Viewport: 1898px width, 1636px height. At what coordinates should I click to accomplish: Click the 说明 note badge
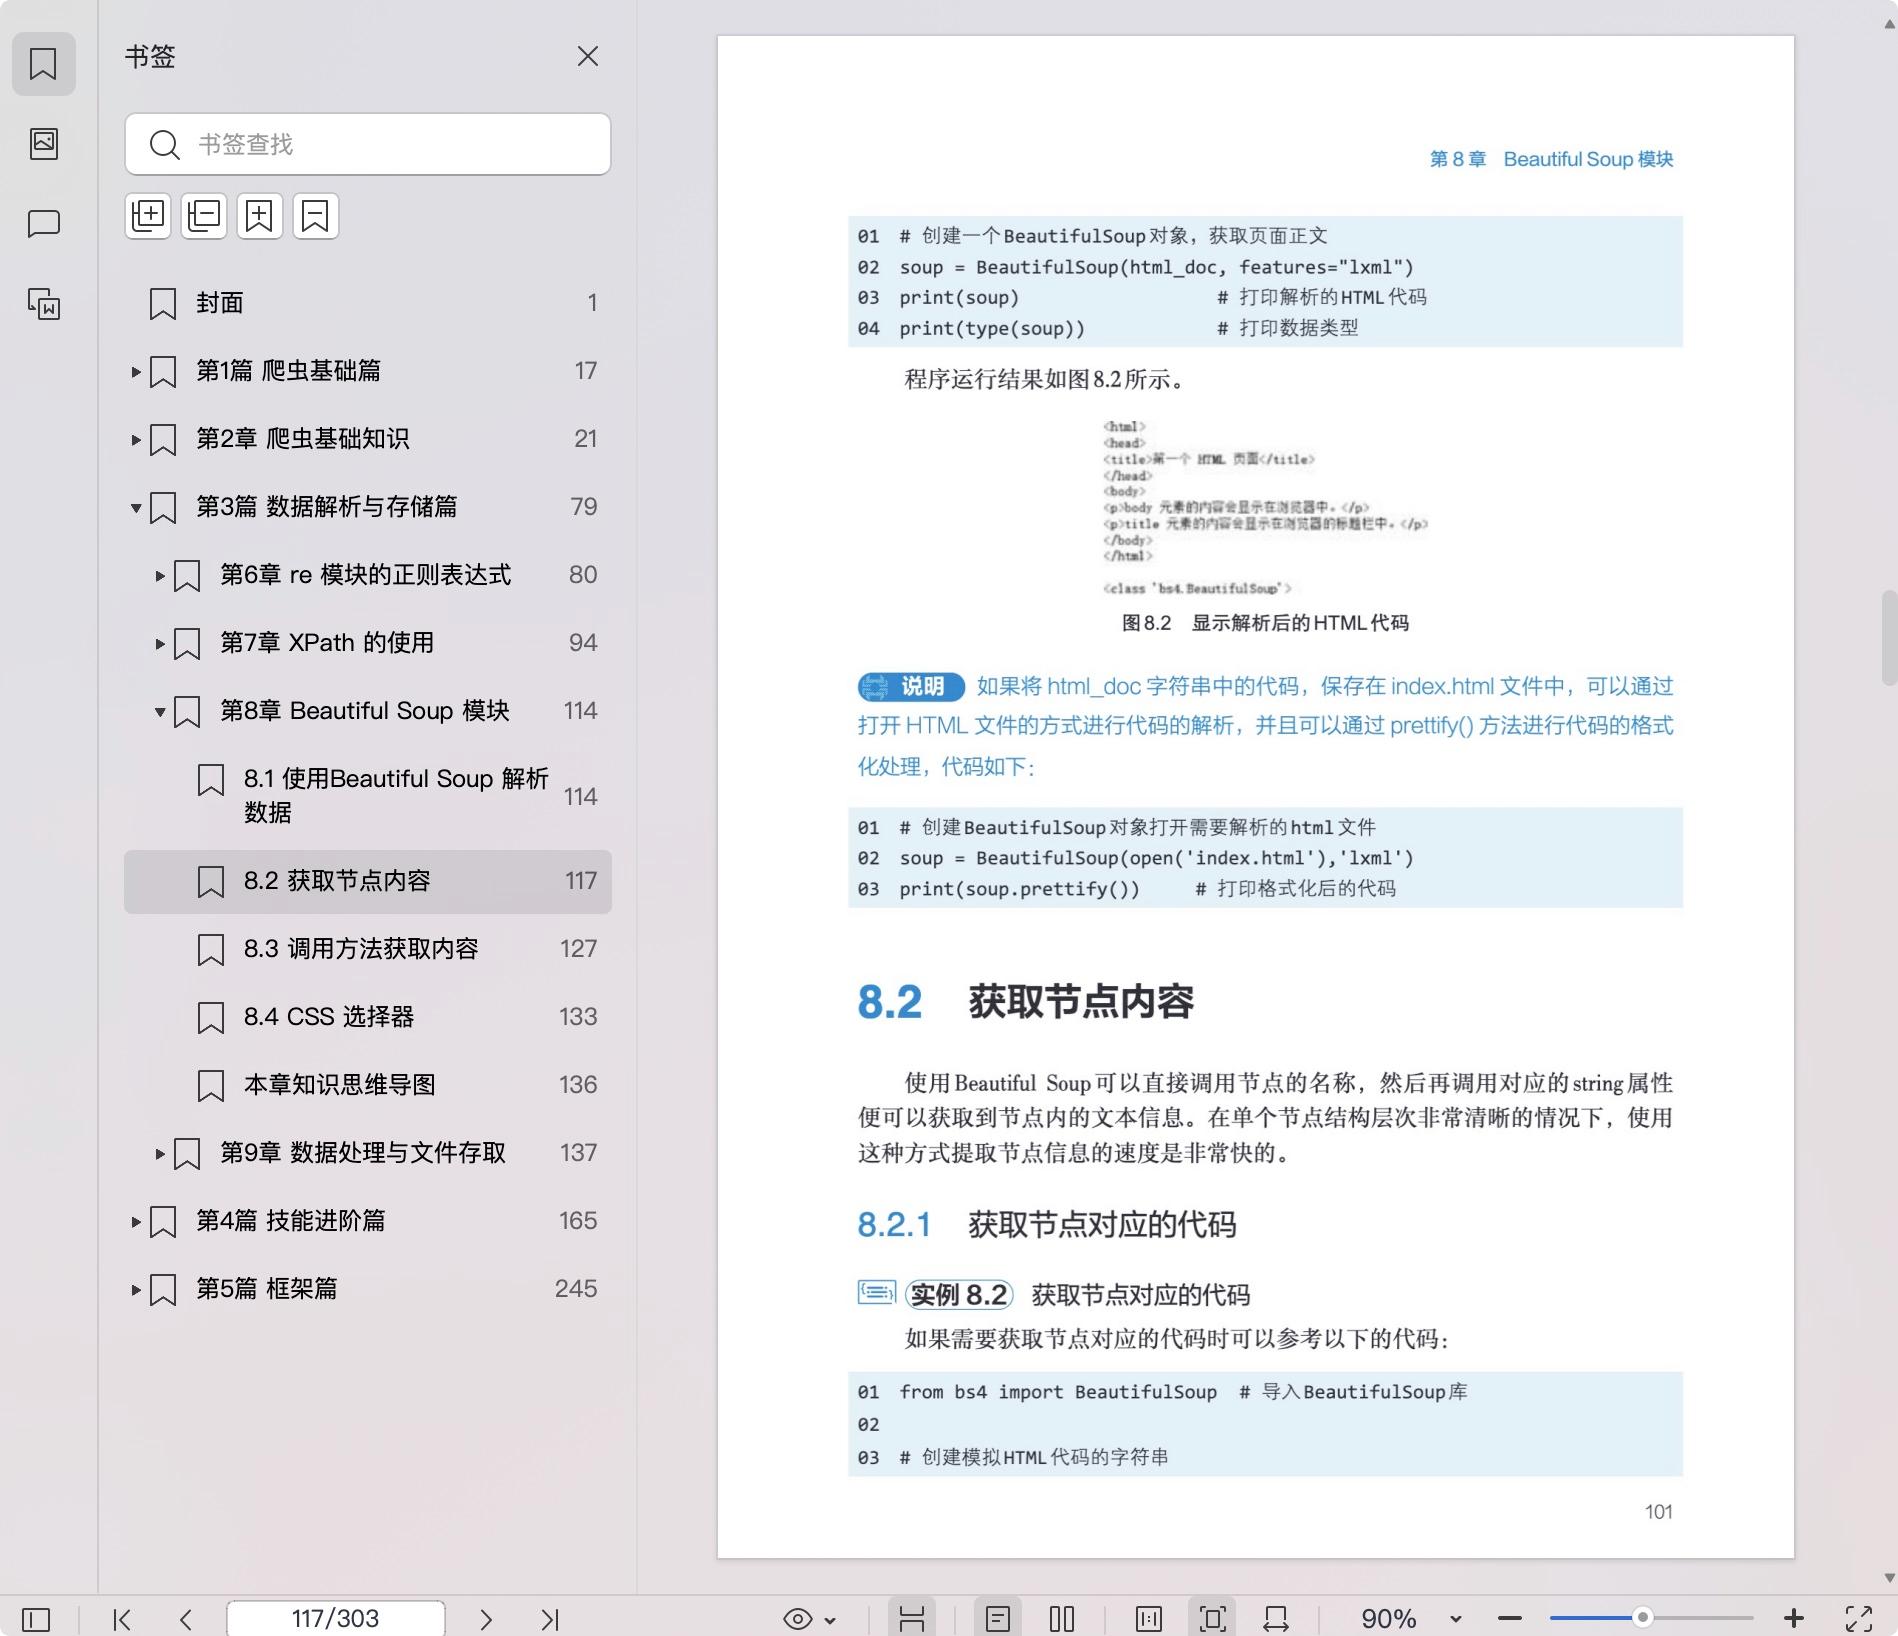click(911, 686)
